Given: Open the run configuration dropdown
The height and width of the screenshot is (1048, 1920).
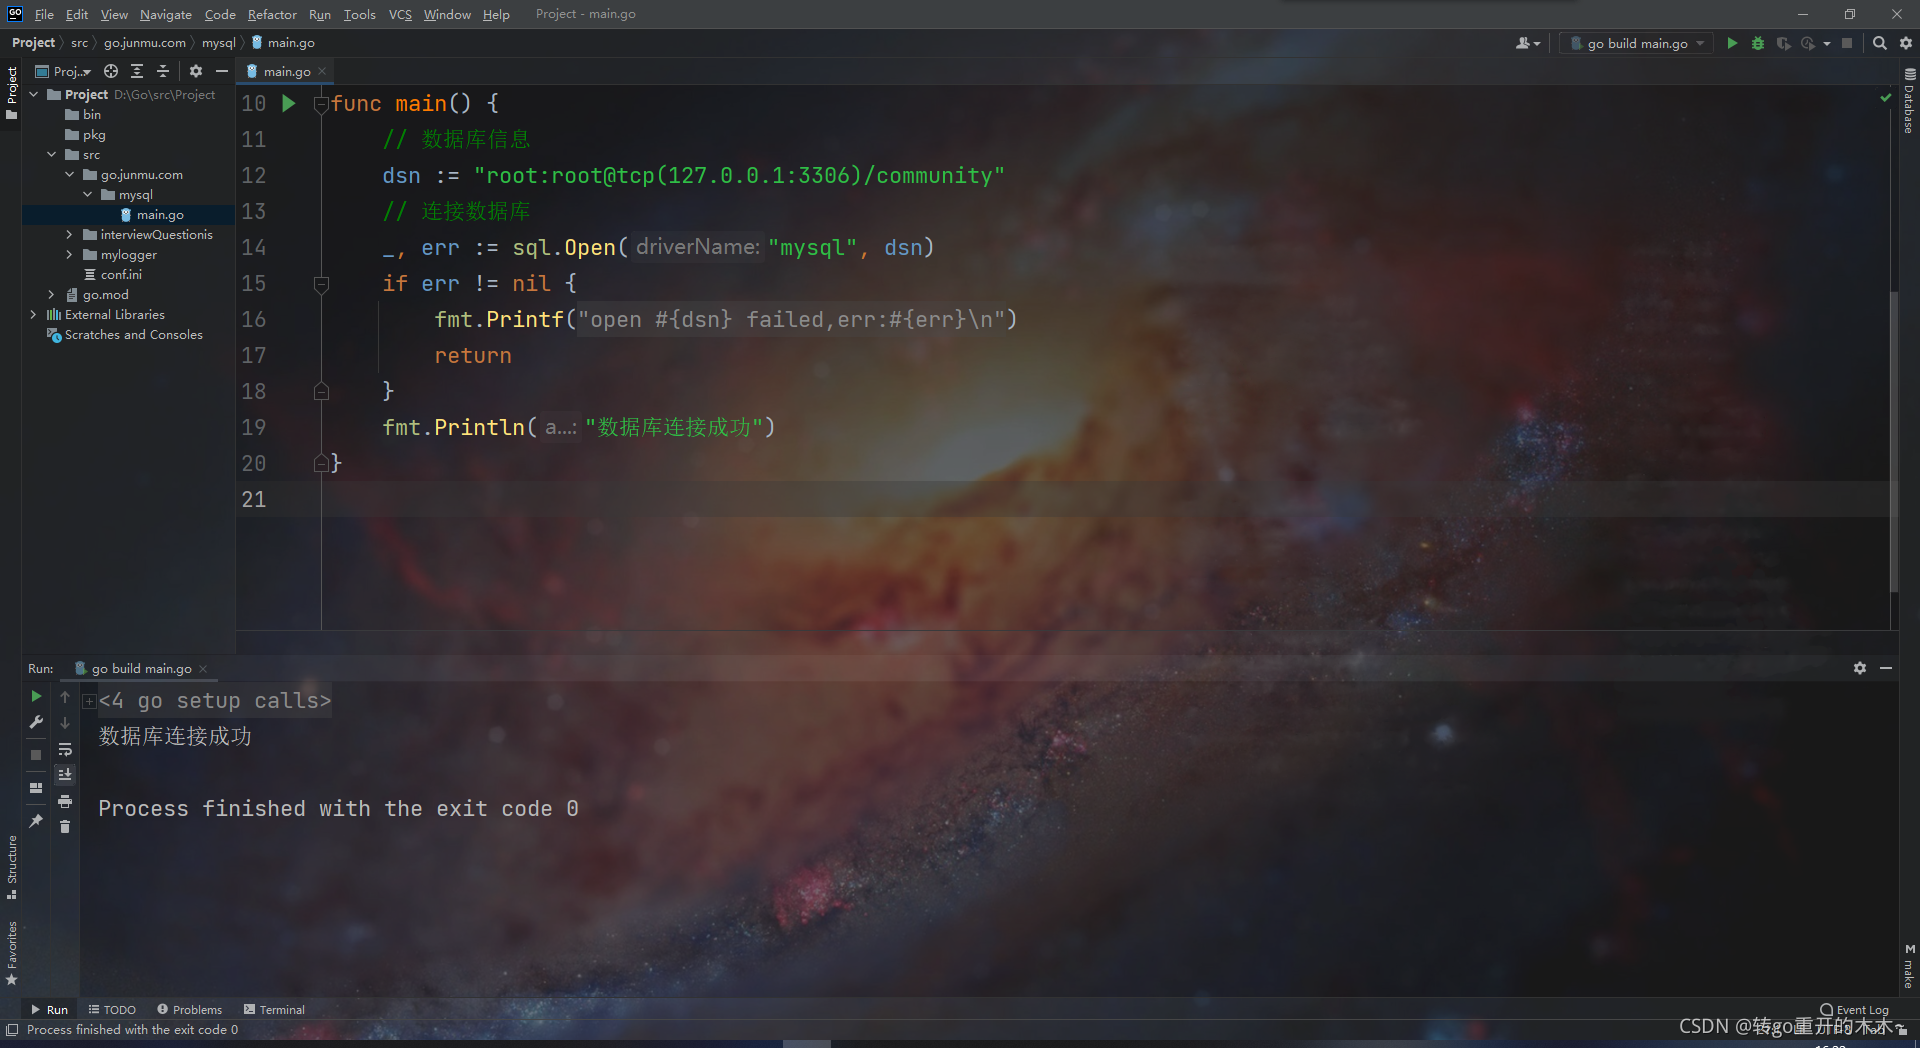Looking at the screenshot, I should tap(1637, 43).
